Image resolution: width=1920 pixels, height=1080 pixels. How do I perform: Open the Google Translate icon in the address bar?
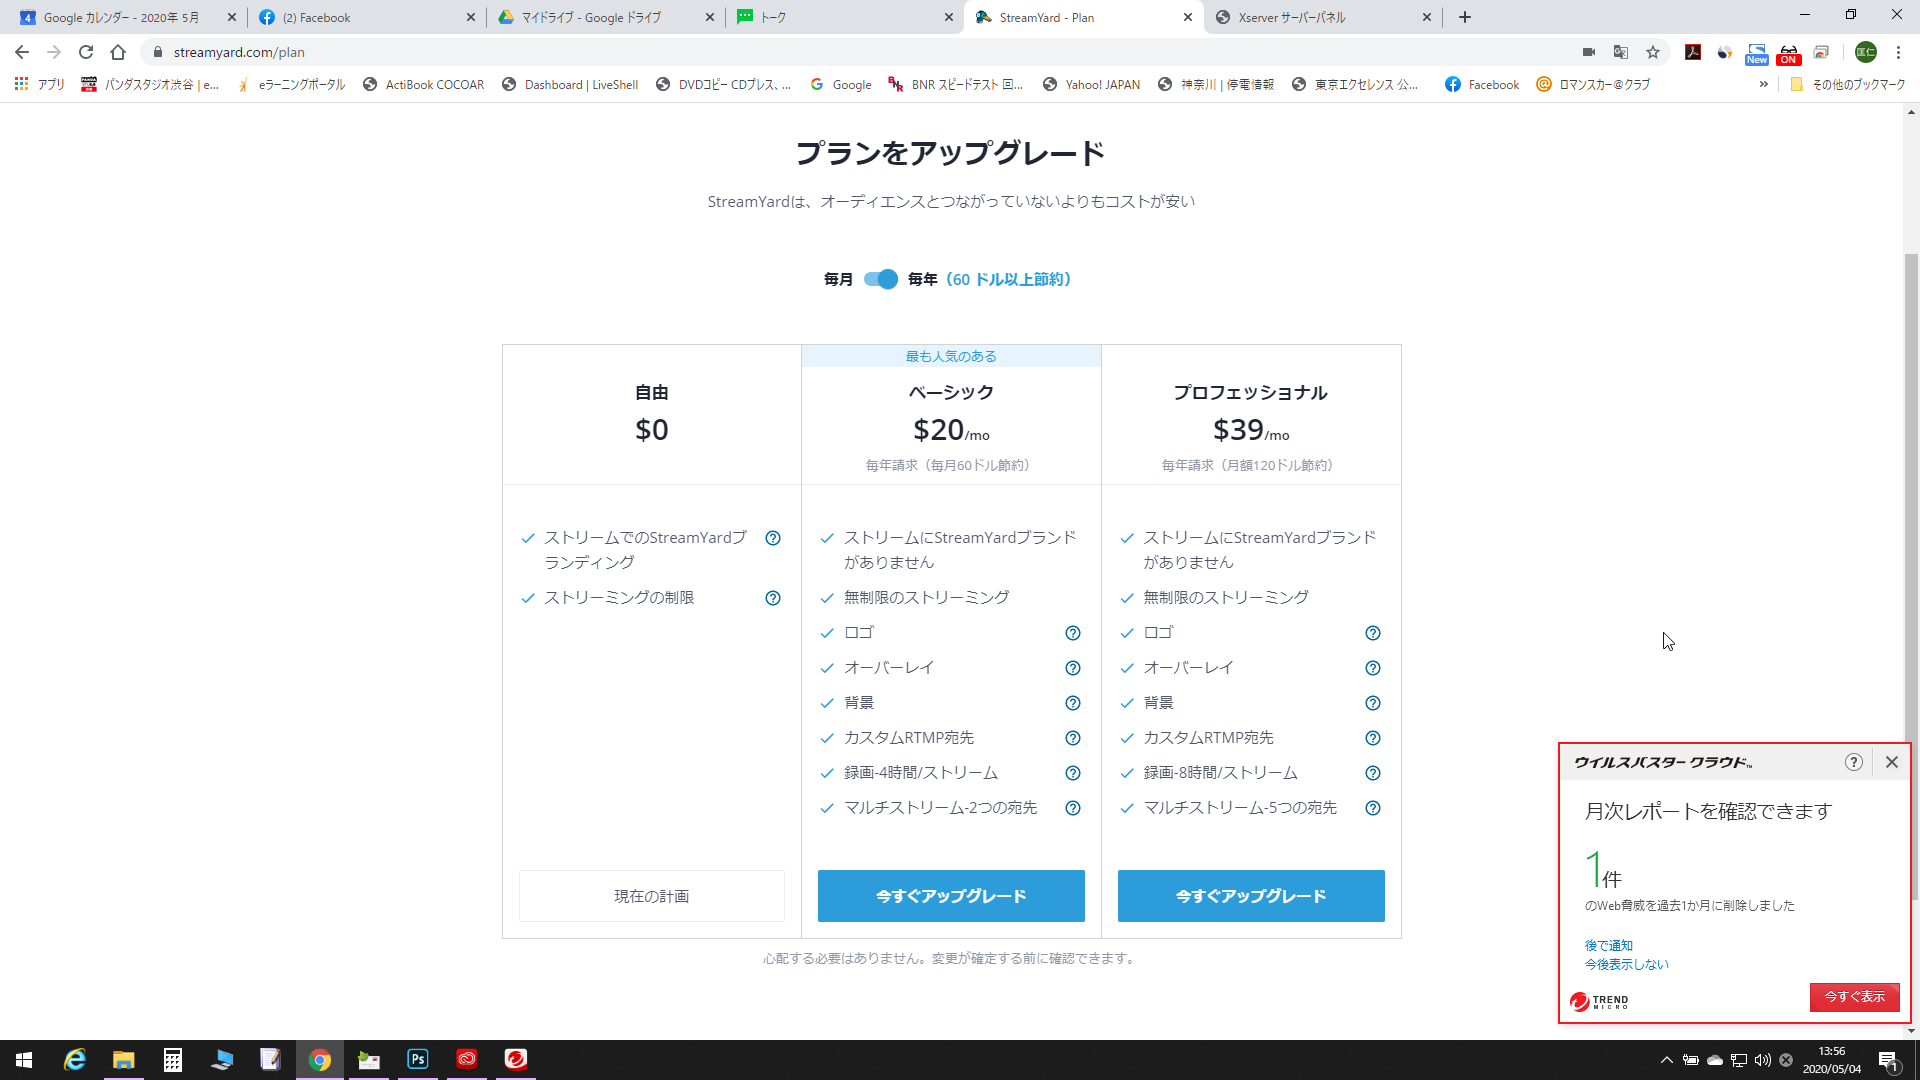click(1621, 52)
